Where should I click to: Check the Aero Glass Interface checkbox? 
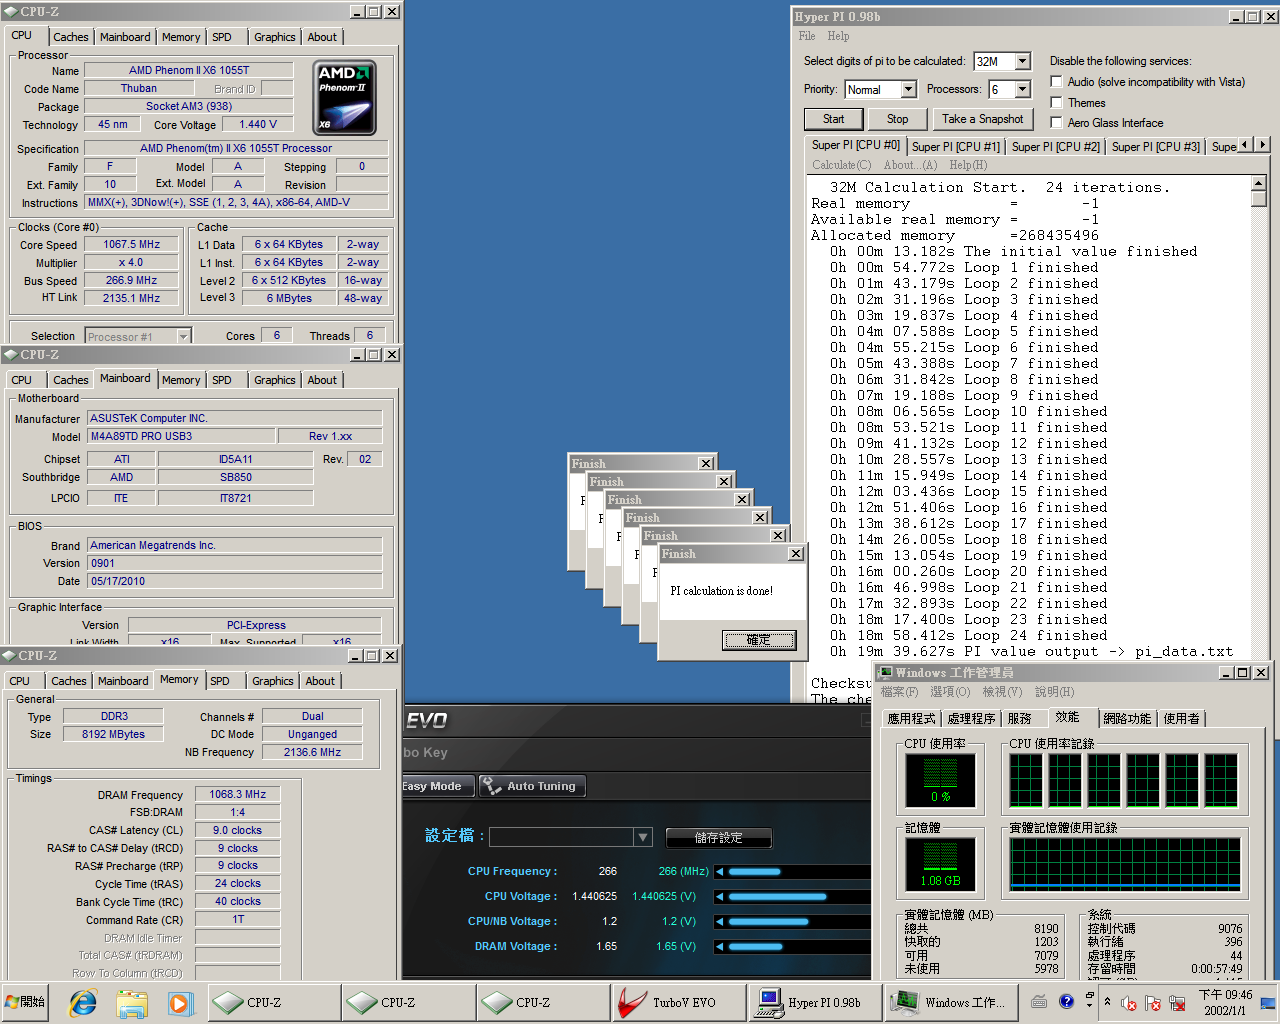[1056, 122]
